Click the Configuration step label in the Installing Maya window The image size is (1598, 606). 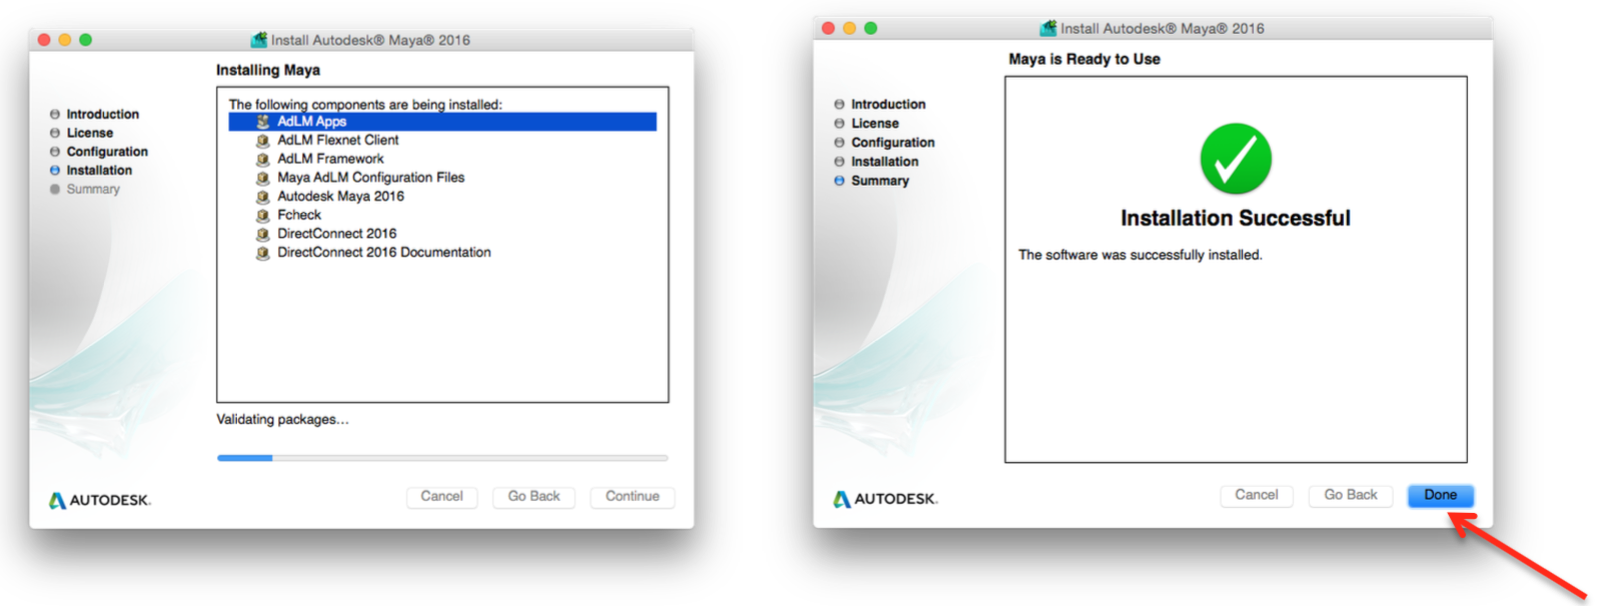point(107,152)
